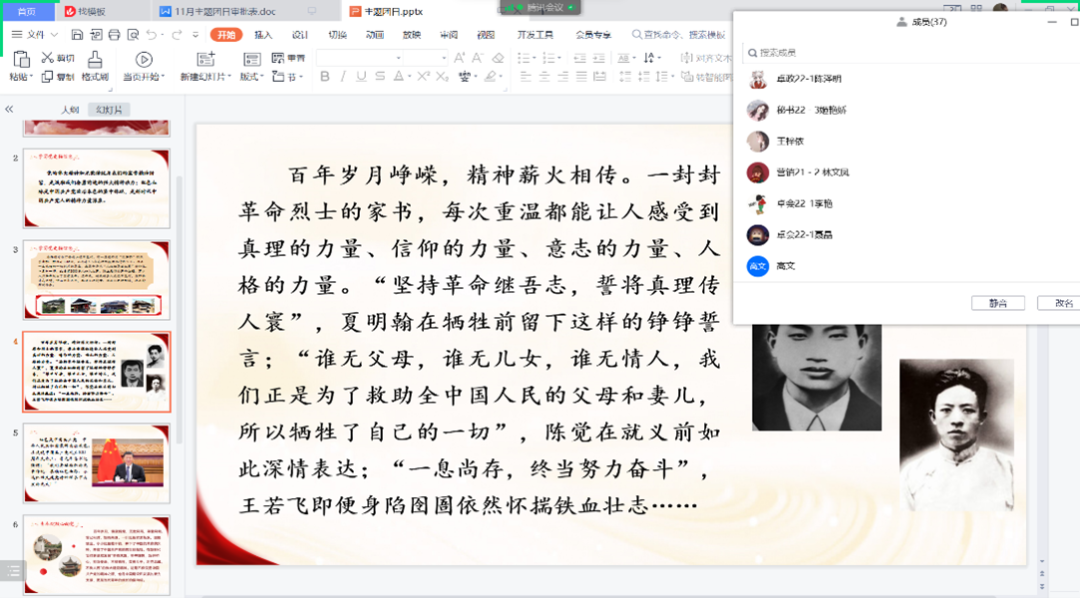Screen dimensions: 1080x598
Task: Click the Undo arrow icon
Action: (151, 34)
